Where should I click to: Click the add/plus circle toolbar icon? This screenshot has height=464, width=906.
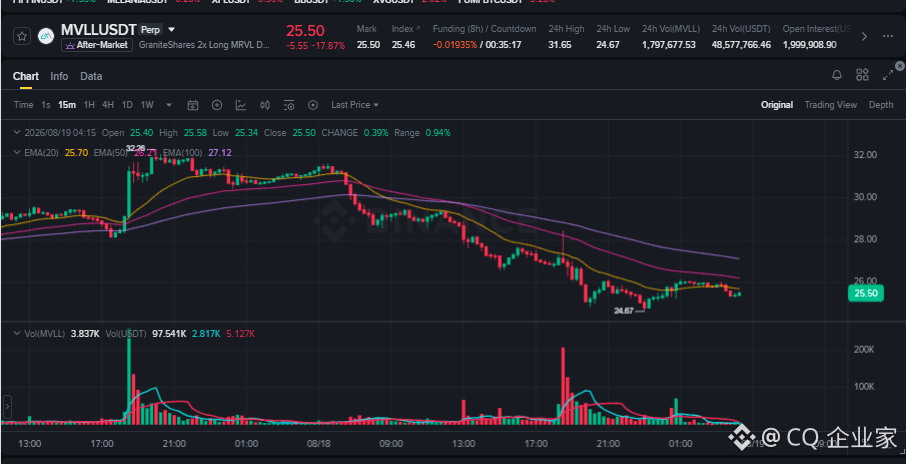pyautogui.click(x=217, y=105)
